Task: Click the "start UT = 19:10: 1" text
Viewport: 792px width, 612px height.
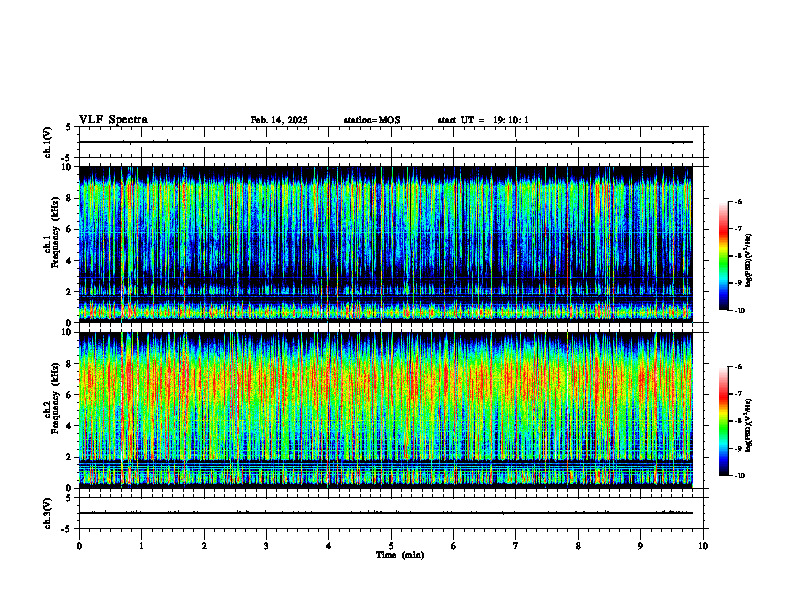Action: tap(483, 120)
